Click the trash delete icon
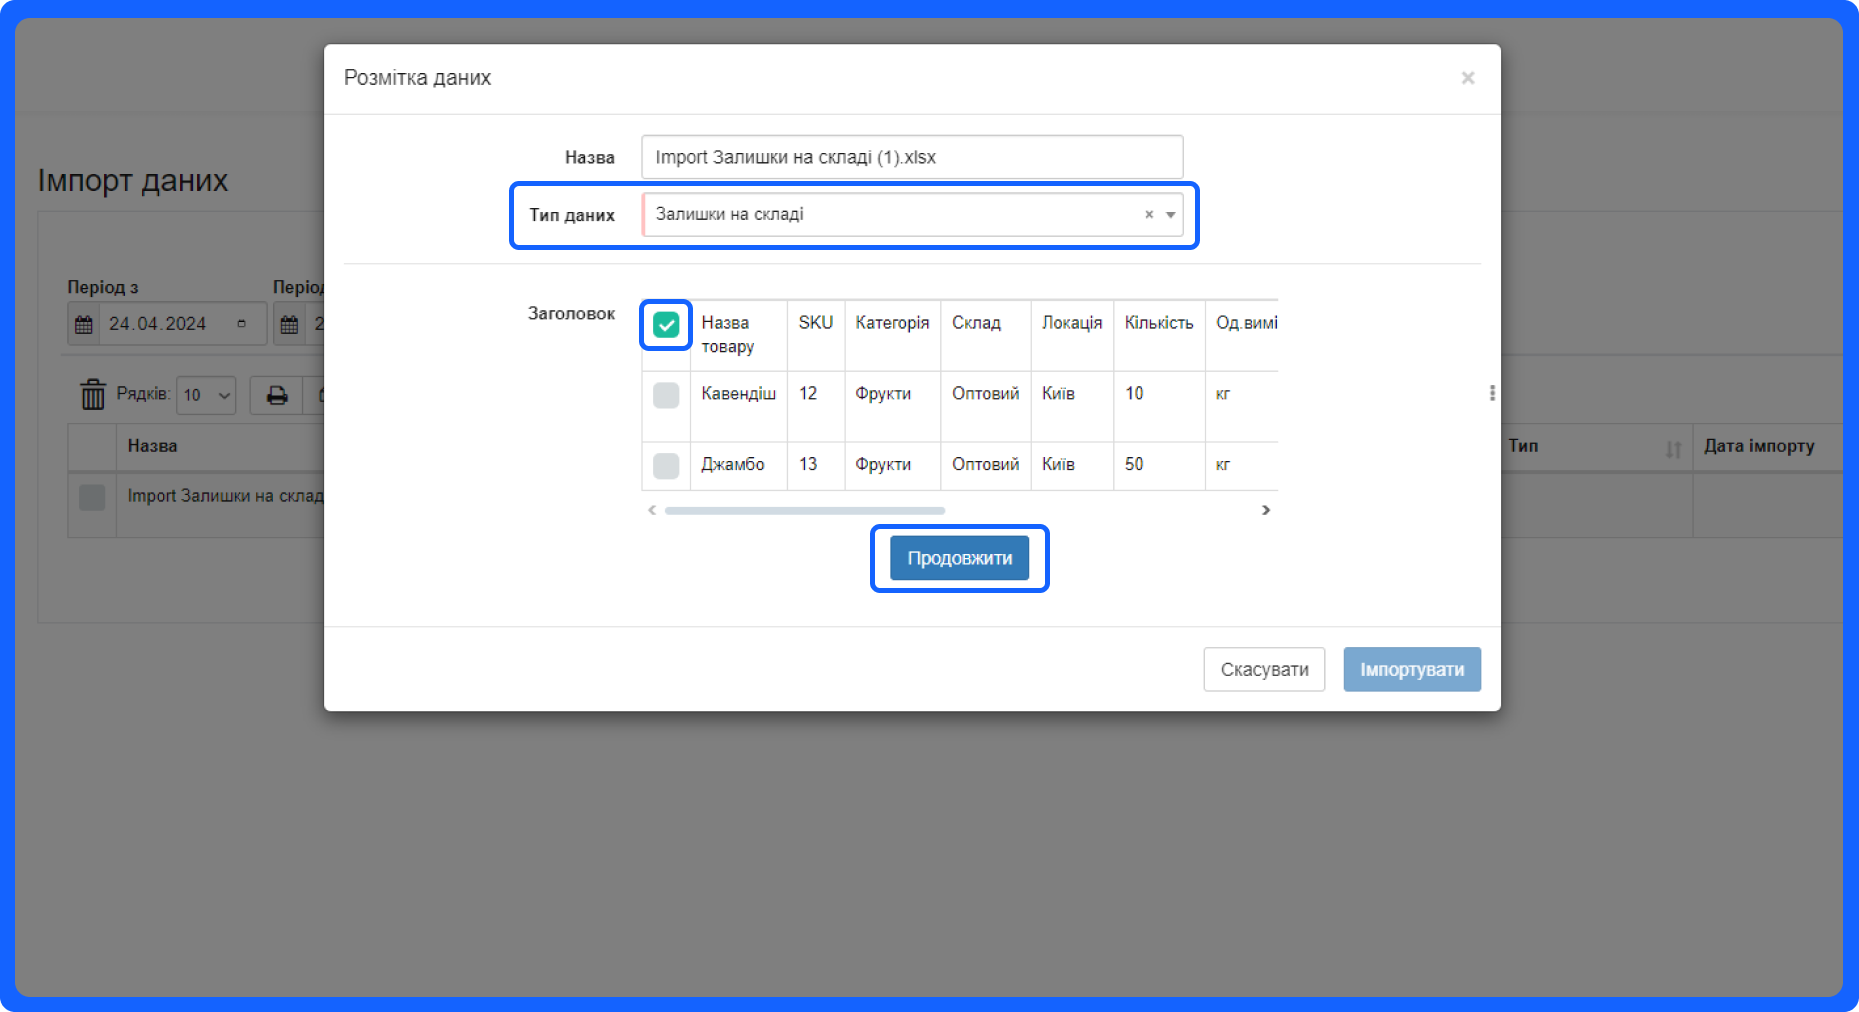 pos(93,395)
